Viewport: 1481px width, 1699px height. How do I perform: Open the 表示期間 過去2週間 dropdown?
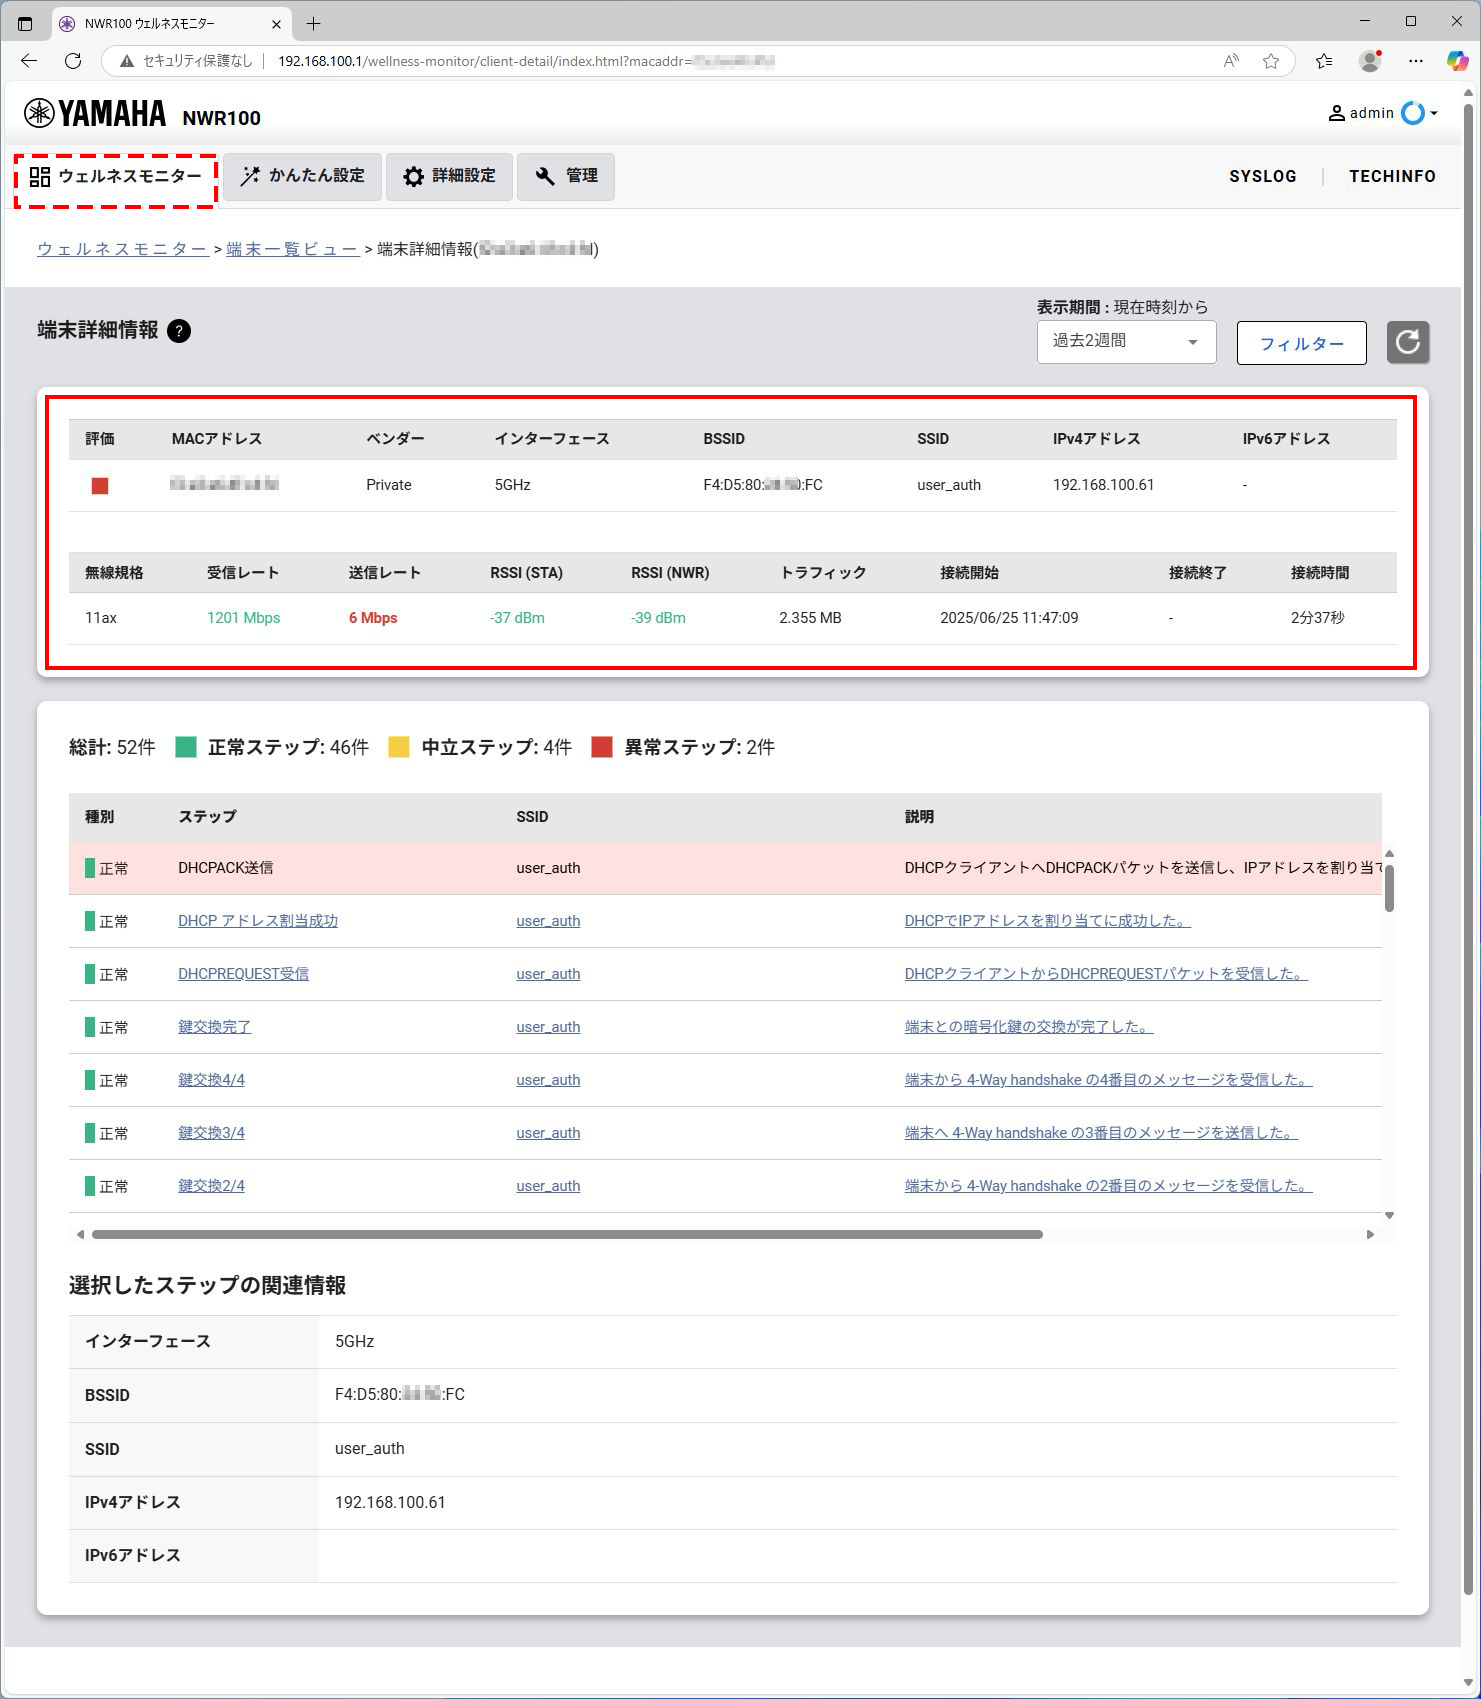point(1126,342)
